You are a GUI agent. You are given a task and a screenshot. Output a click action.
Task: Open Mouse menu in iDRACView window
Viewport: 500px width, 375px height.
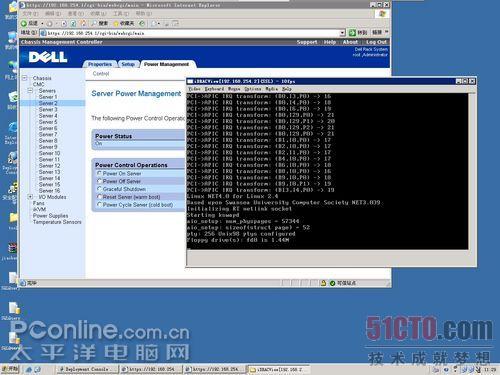click(234, 89)
